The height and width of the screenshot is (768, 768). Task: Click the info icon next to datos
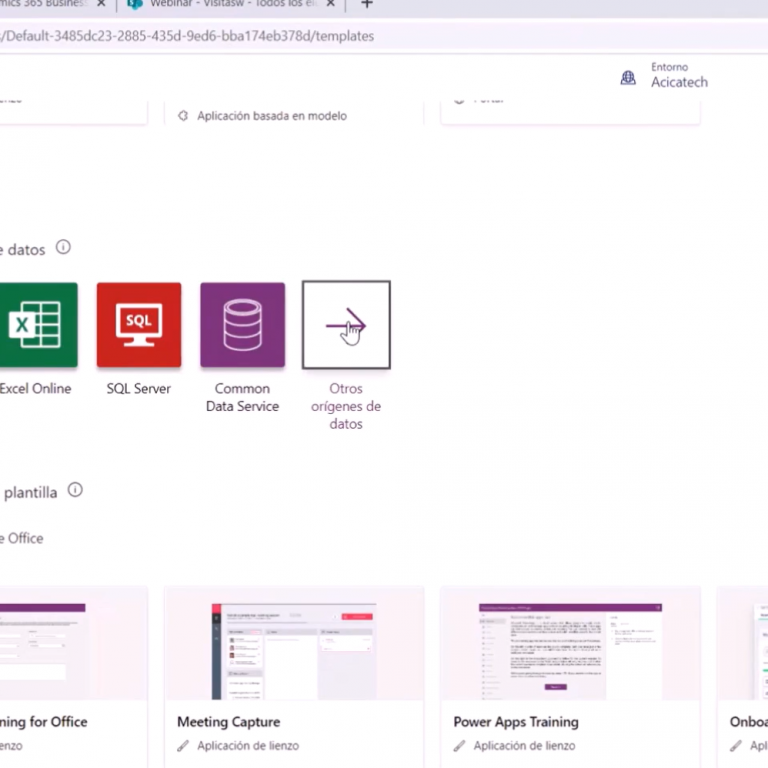tap(63, 247)
